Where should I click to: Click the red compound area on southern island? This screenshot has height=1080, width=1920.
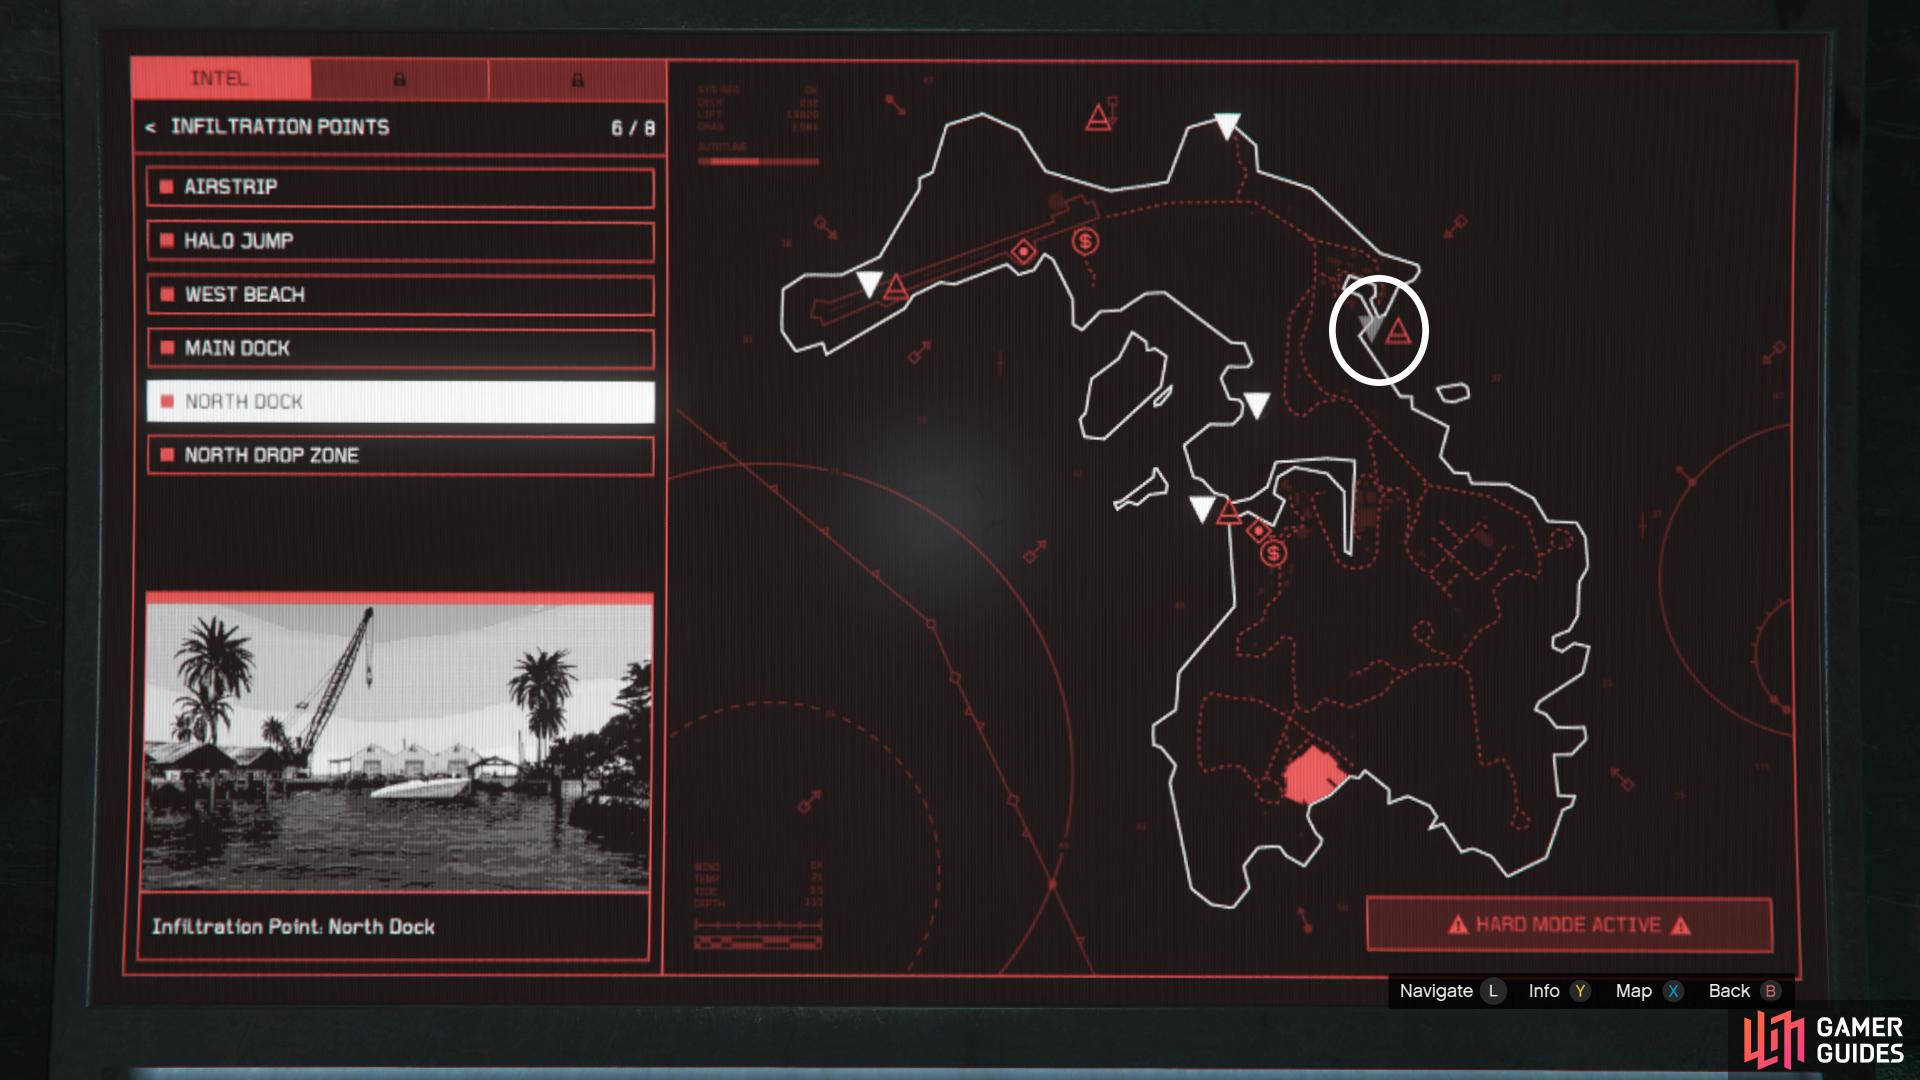tap(1315, 776)
